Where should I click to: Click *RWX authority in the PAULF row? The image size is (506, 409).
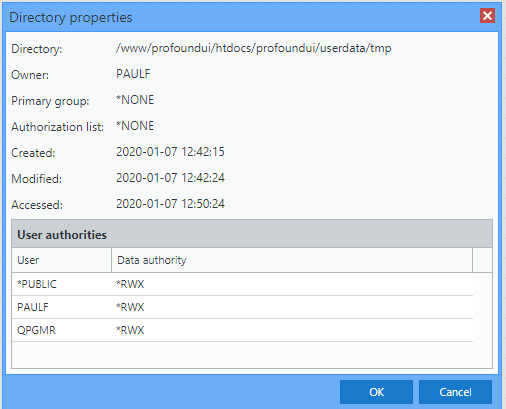point(130,307)
